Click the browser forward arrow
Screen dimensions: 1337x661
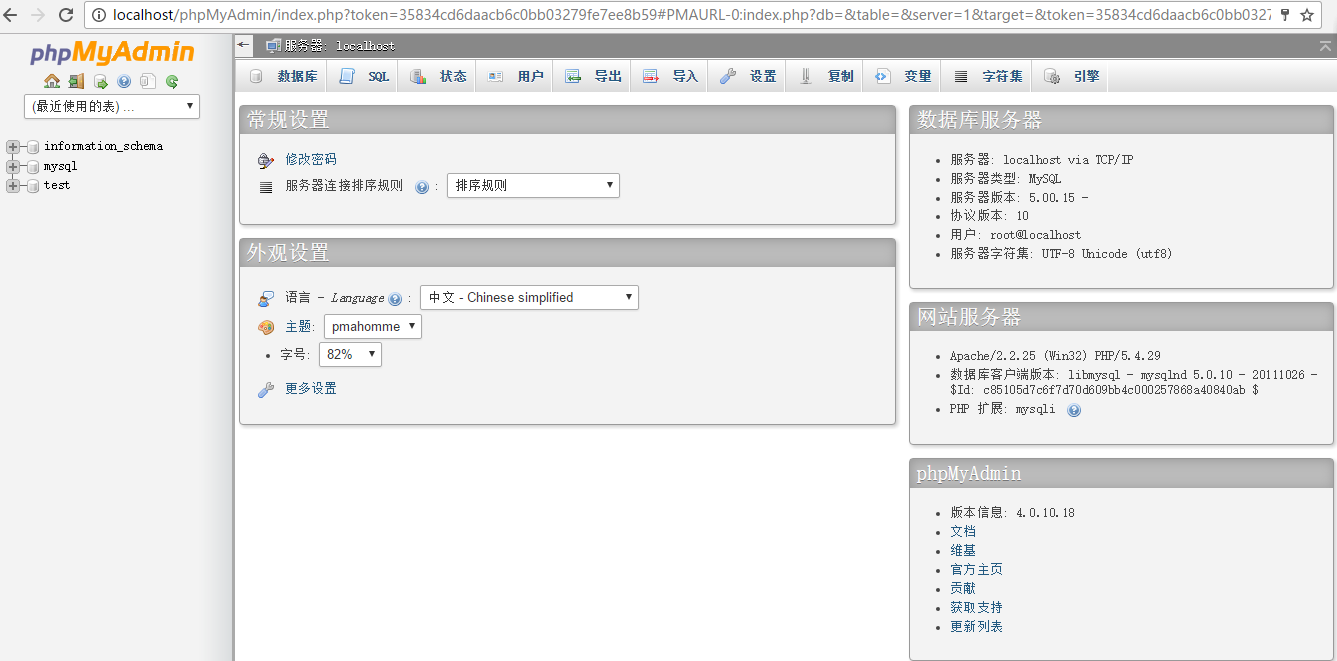(x=38, y=15)
